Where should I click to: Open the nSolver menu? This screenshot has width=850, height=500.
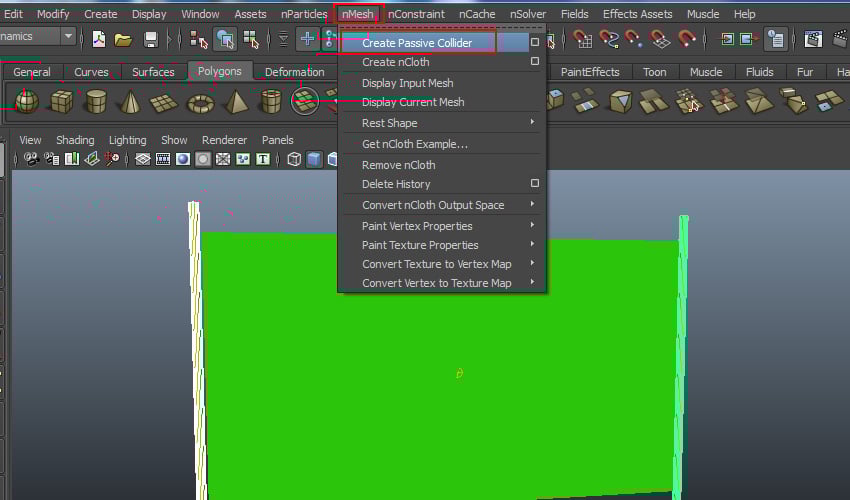click(528, 14)
